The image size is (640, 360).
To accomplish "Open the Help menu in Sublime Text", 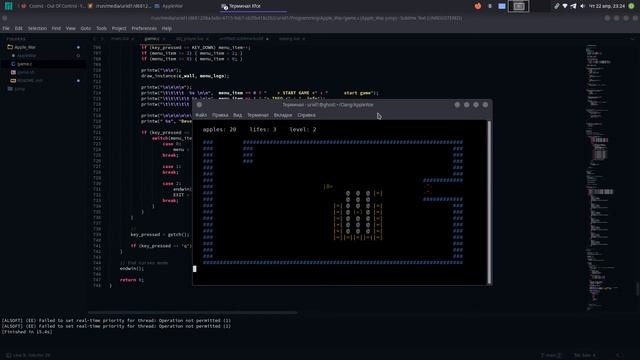I will (167, 29).
